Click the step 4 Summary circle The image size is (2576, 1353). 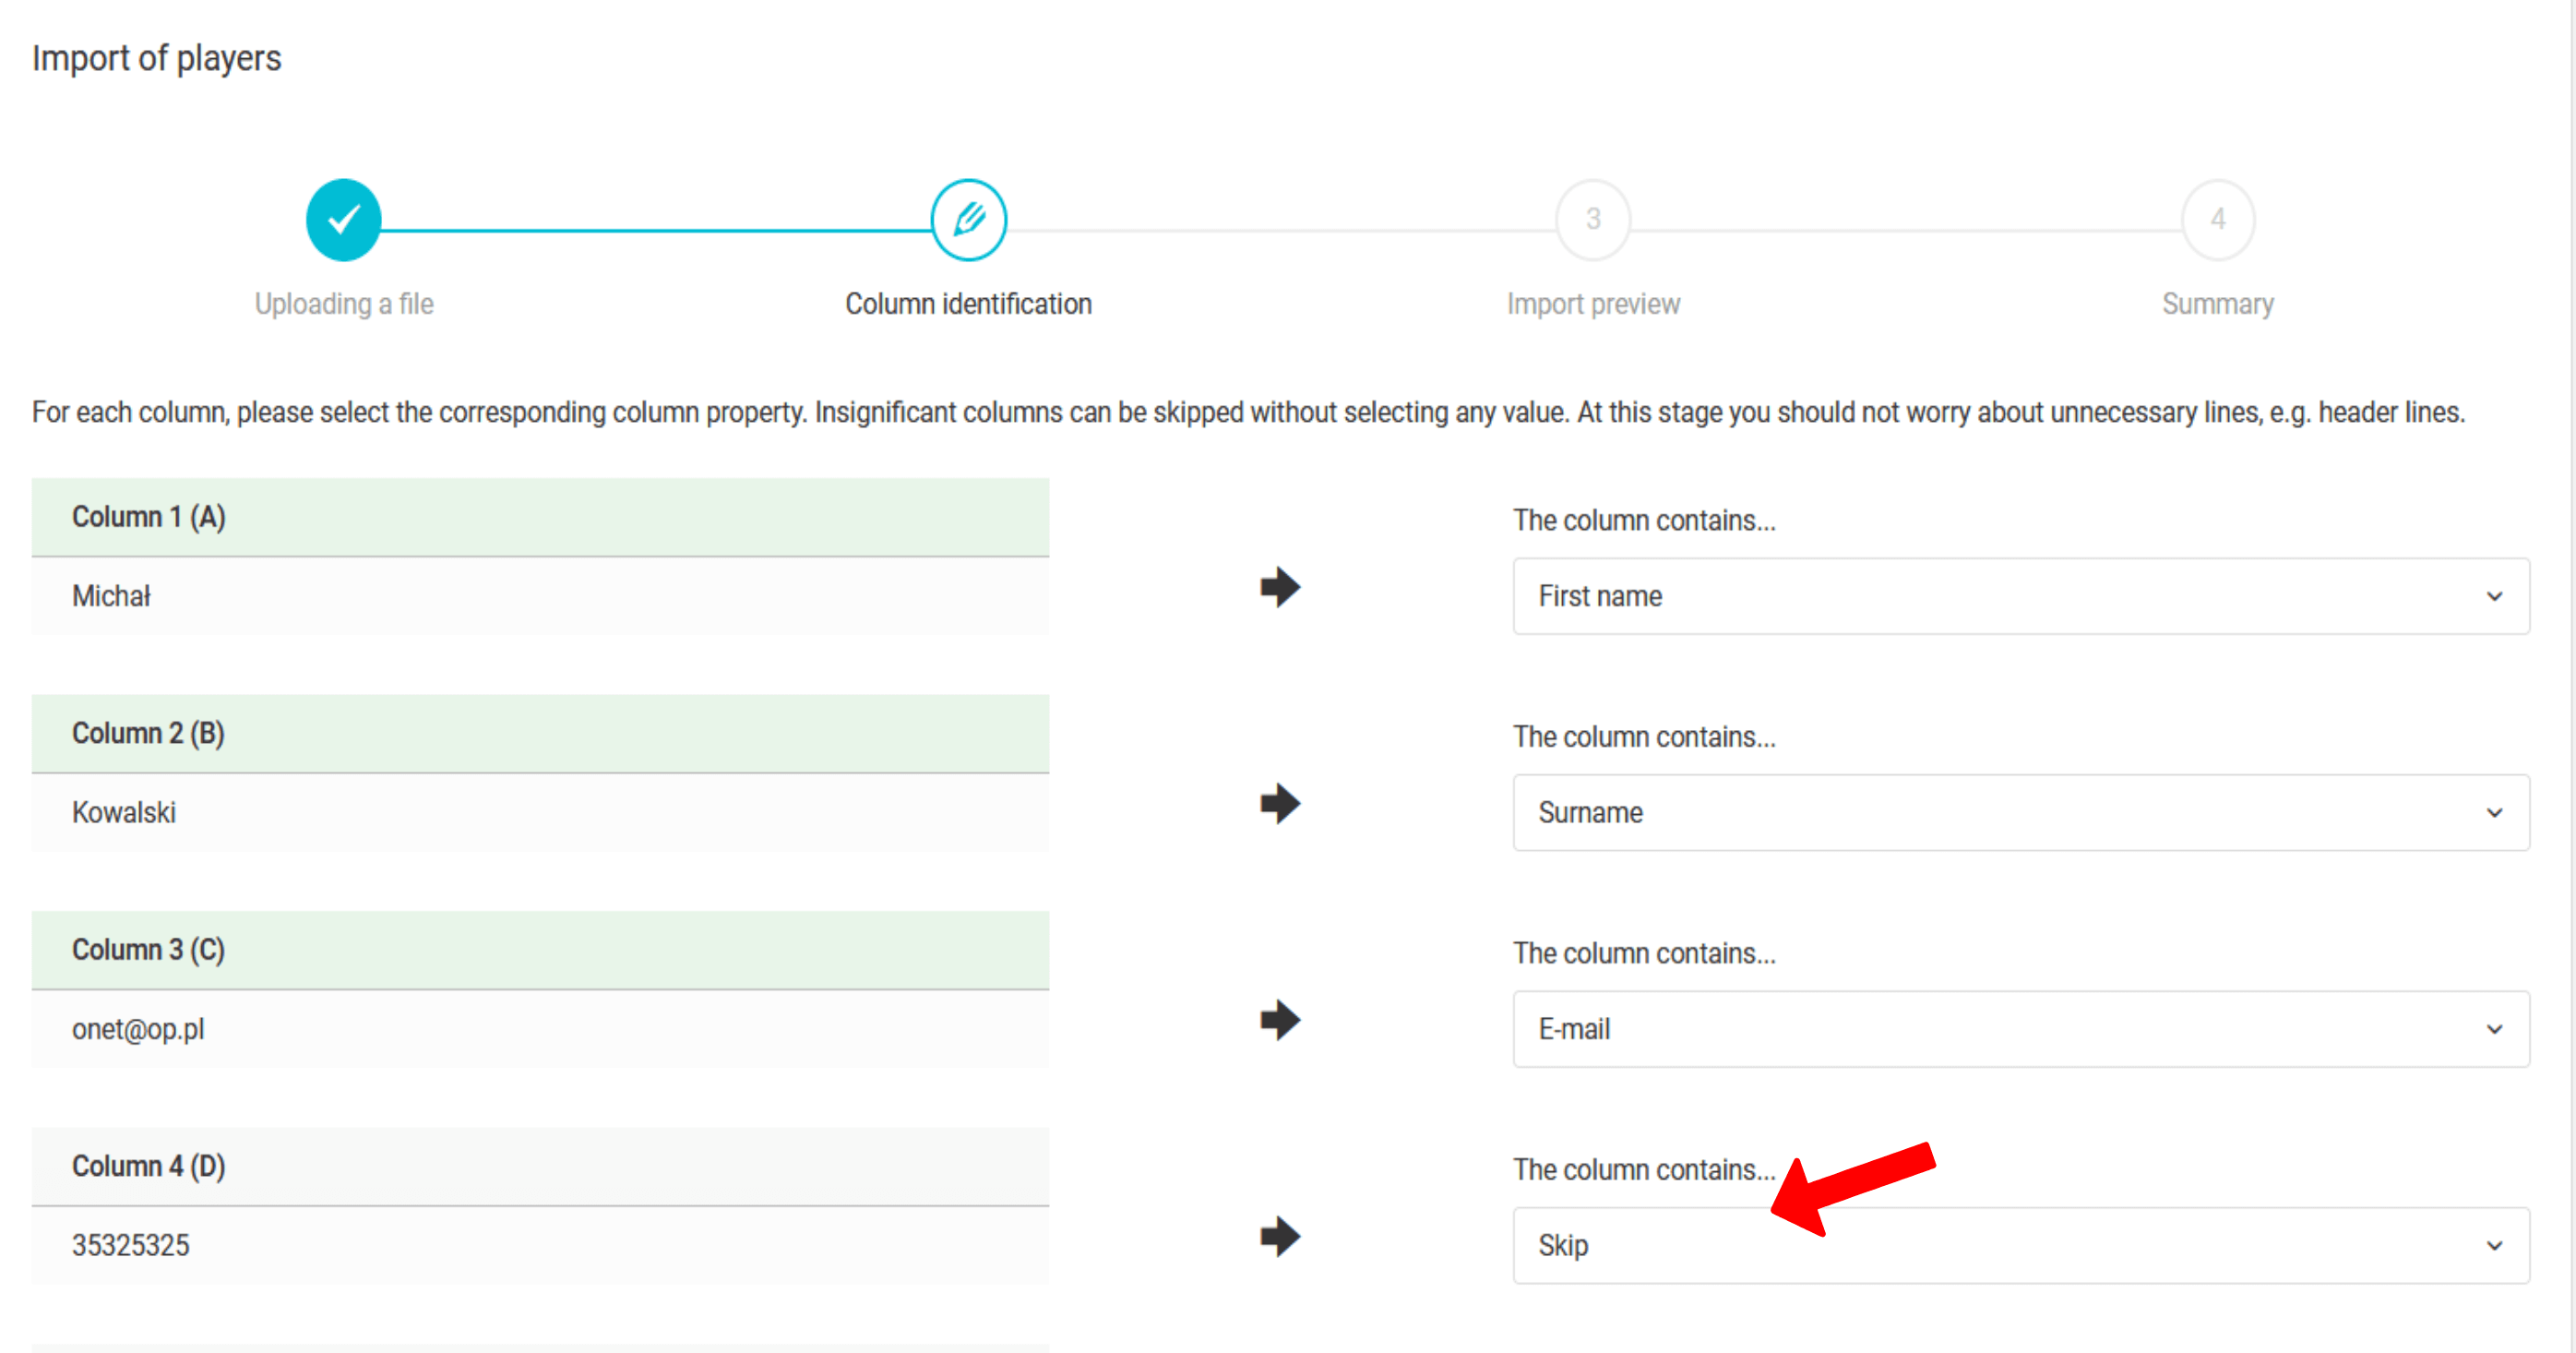click(2217, 220)
